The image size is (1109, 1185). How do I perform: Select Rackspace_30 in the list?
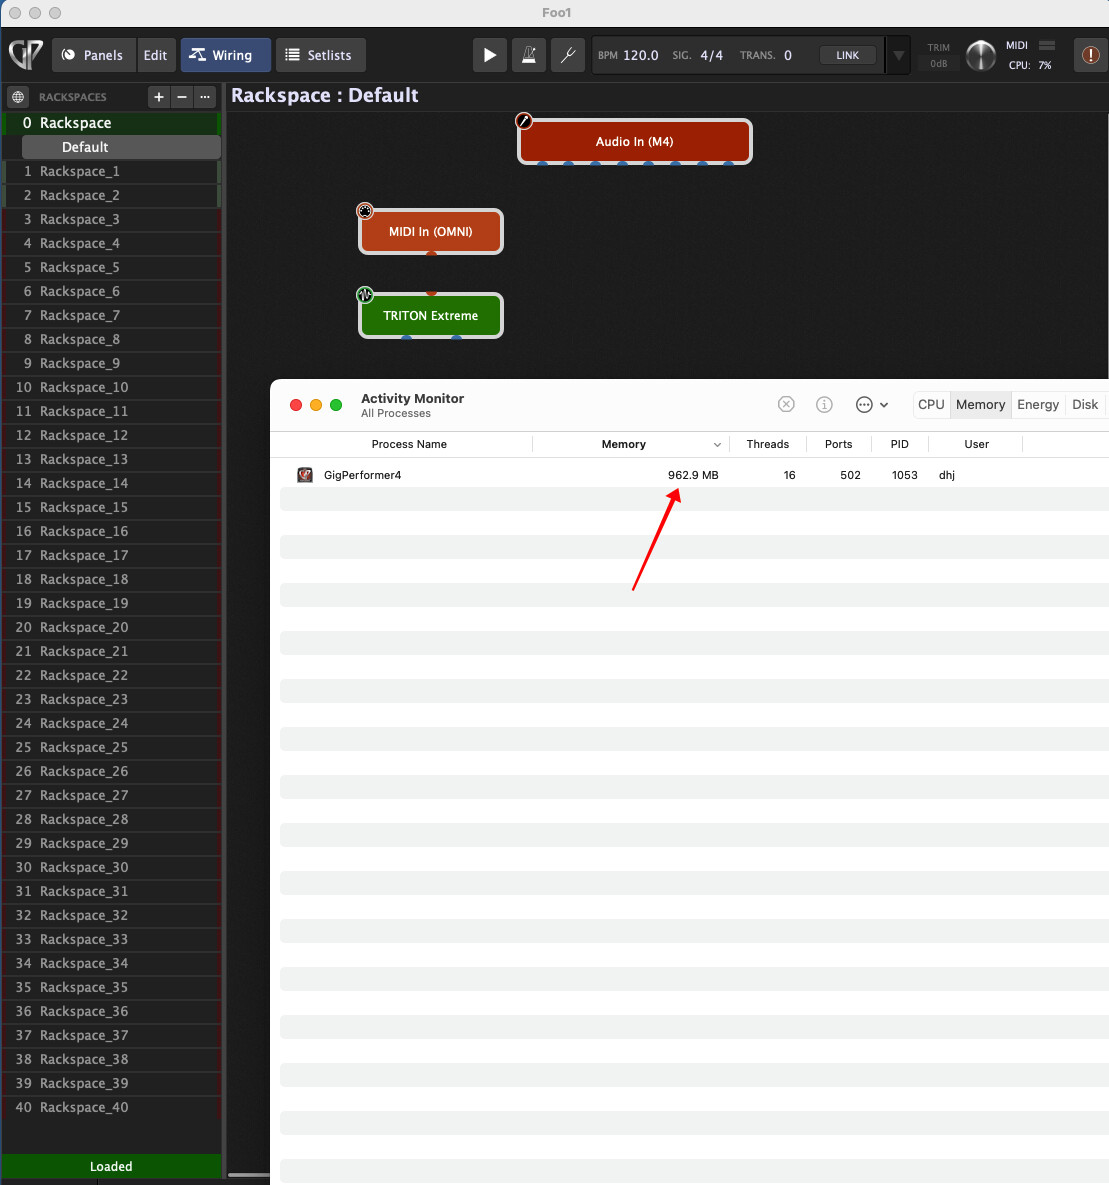pyautogui.click(x=112, y=868)
